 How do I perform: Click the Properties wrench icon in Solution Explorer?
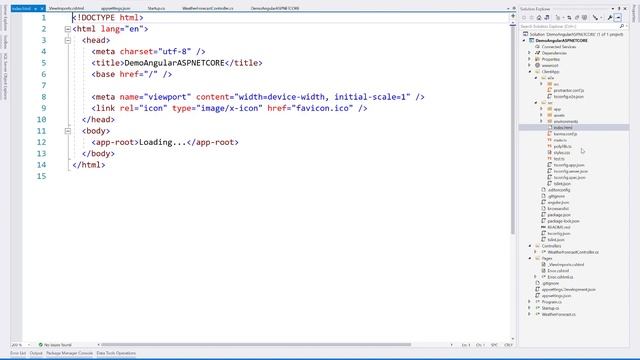[610, 18]
